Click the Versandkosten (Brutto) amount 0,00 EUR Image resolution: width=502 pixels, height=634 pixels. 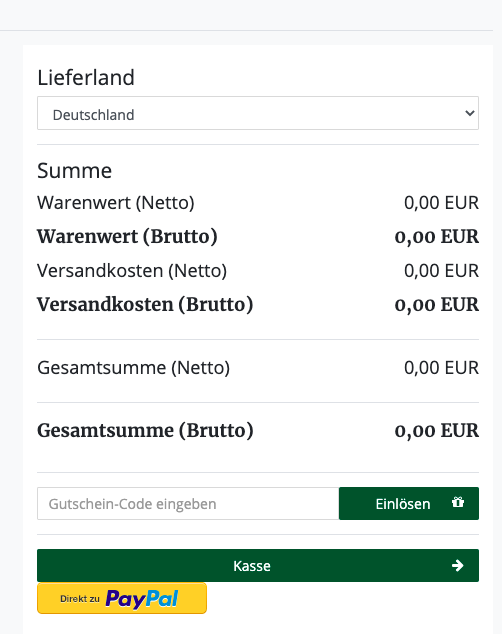(437, 305)
